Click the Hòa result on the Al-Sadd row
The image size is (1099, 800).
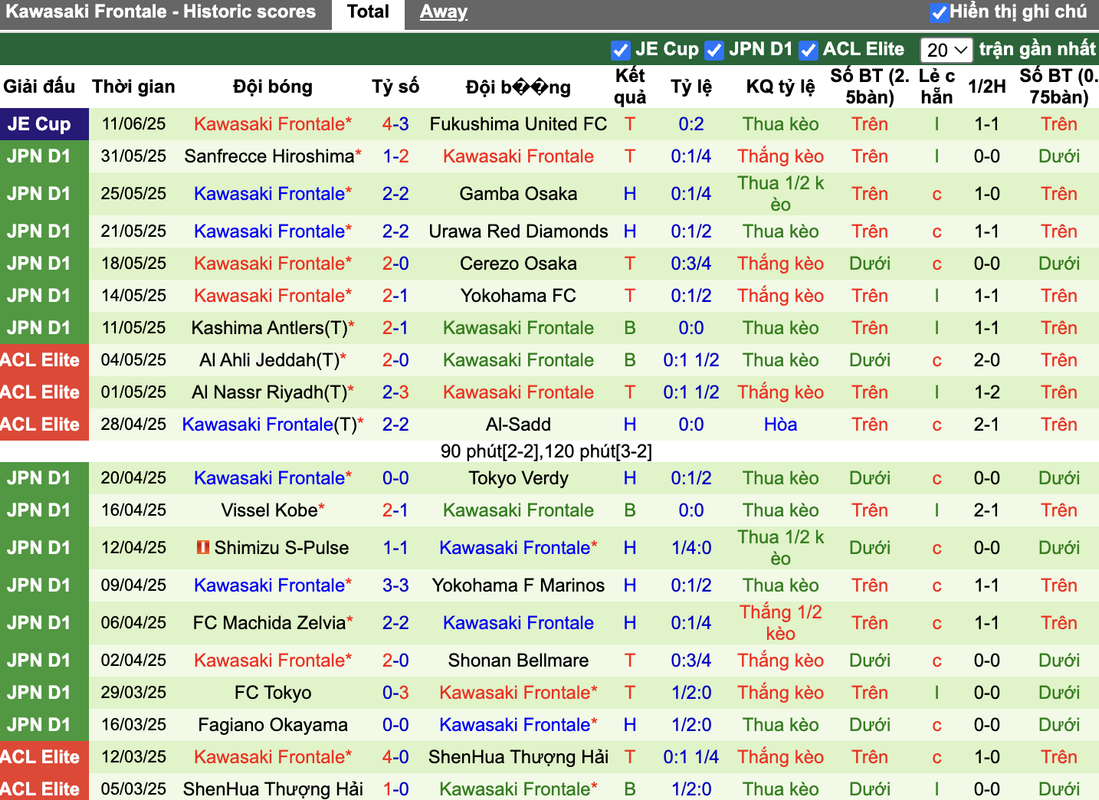click(x=780, y=425)
